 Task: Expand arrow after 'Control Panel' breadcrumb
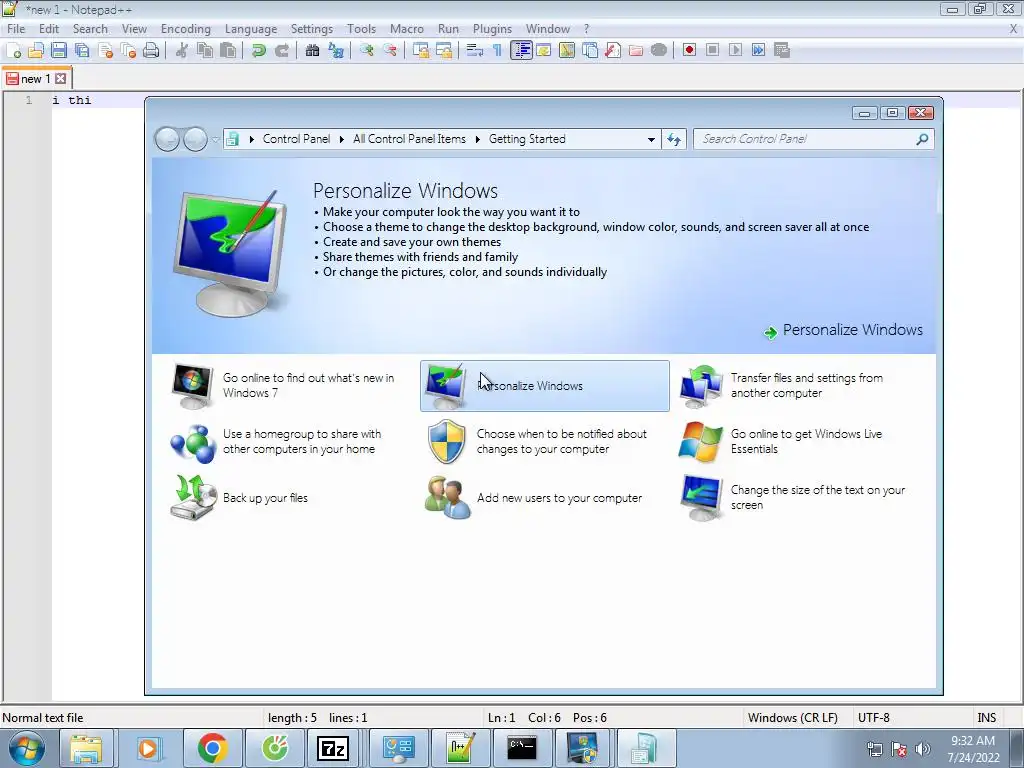click(341, 139)
